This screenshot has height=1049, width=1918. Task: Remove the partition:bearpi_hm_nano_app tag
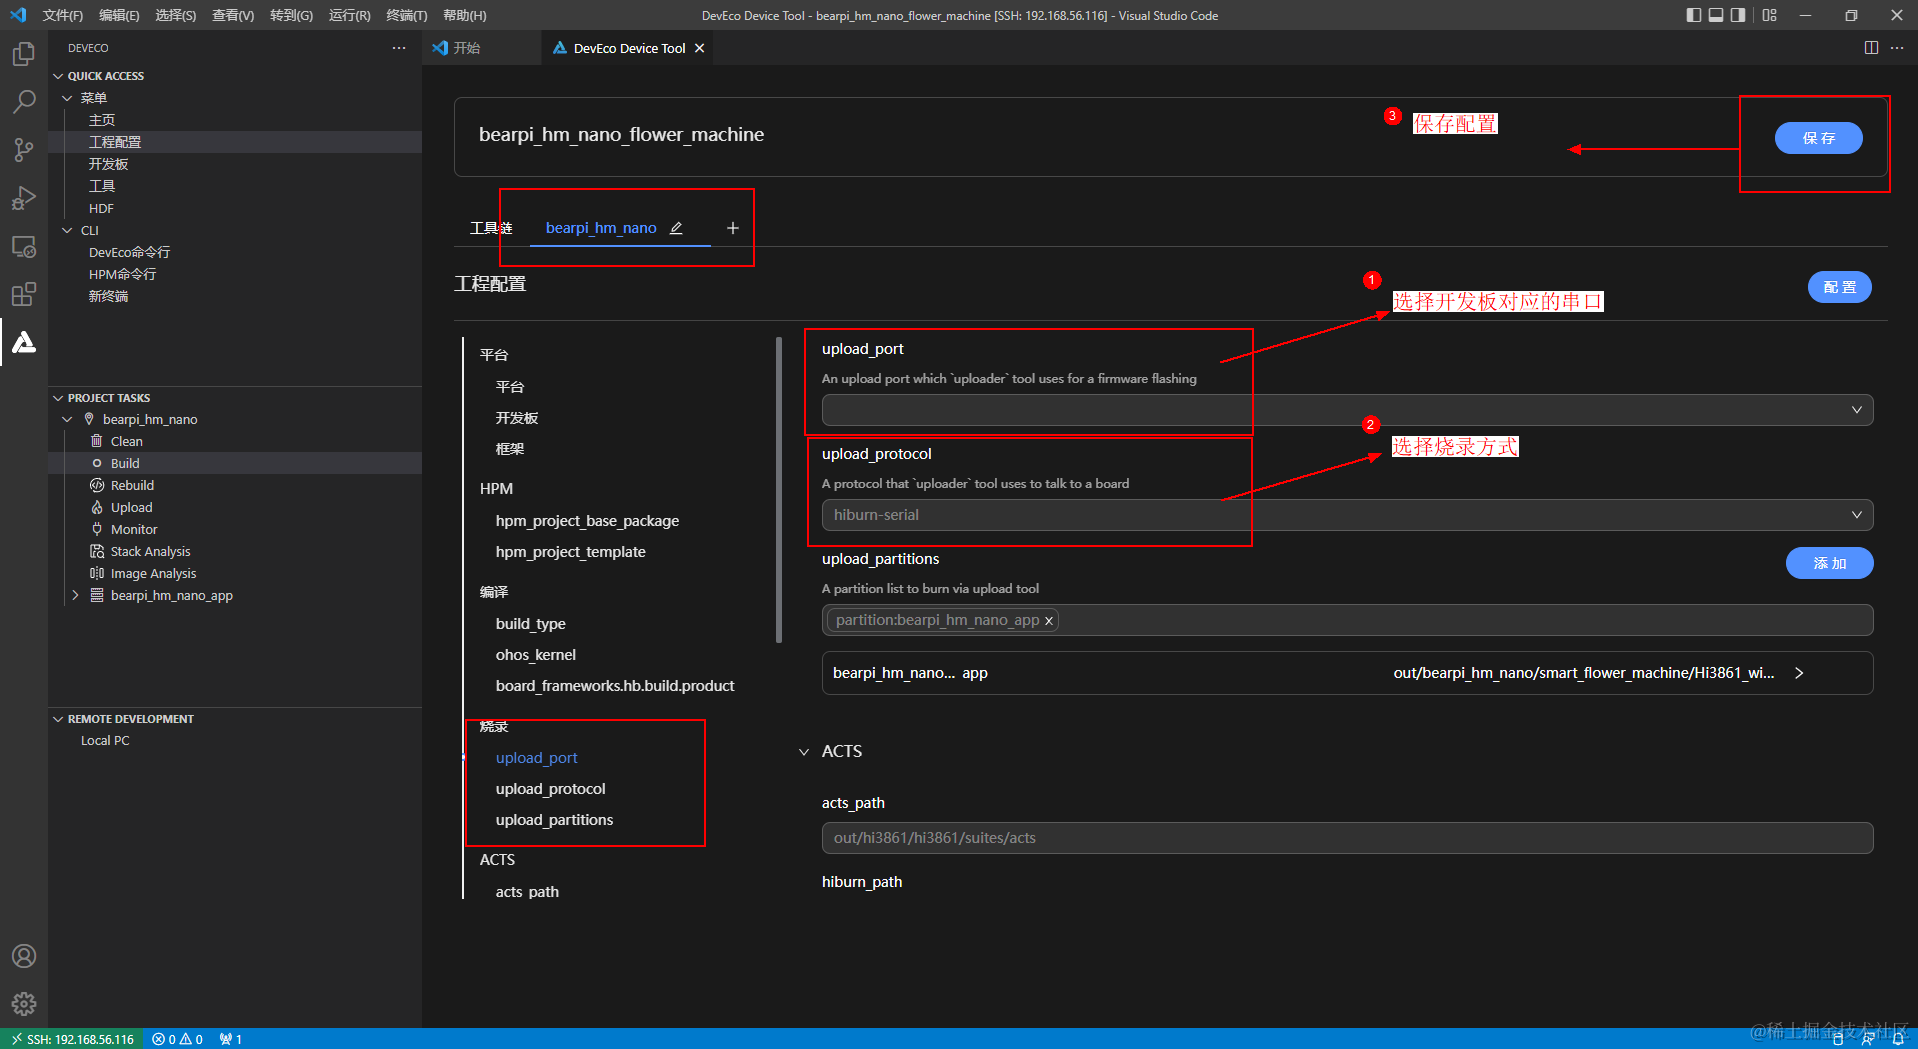tap(1049, 621)
